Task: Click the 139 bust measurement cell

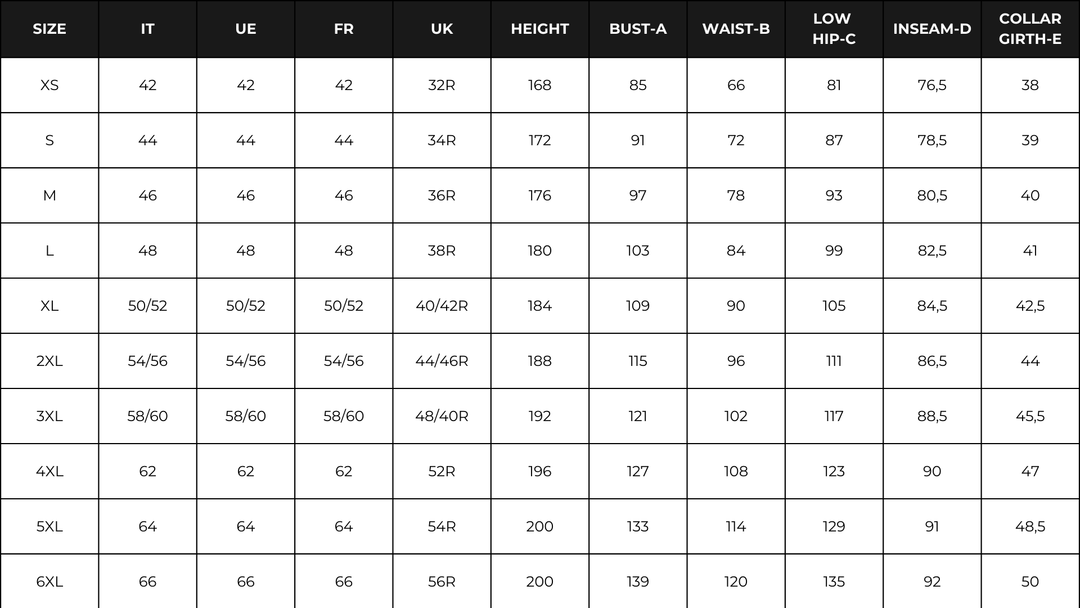Action: click(637, 581)
